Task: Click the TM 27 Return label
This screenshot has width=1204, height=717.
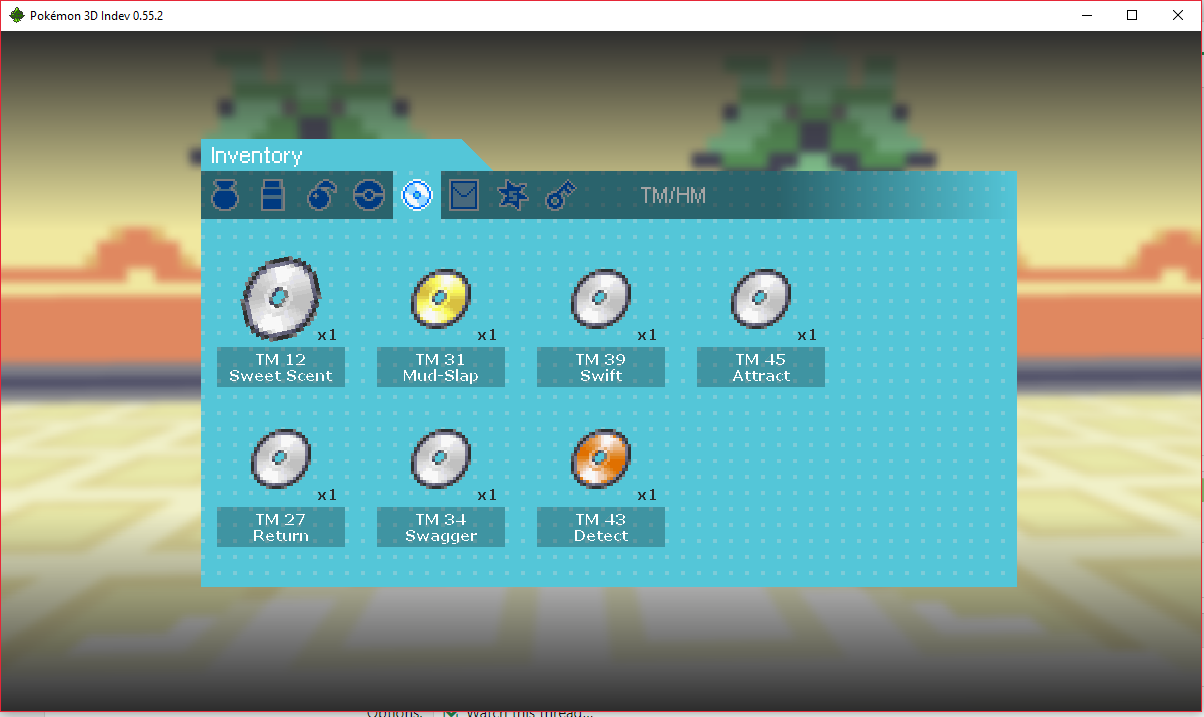Action: tap(281, 527)
